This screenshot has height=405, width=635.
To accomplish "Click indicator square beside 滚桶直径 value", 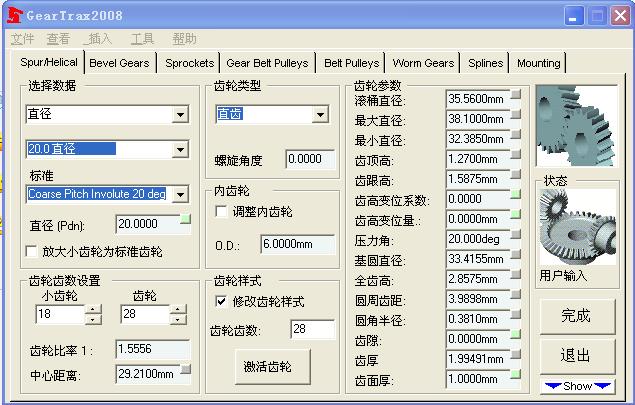I will [x=516, y=94].
